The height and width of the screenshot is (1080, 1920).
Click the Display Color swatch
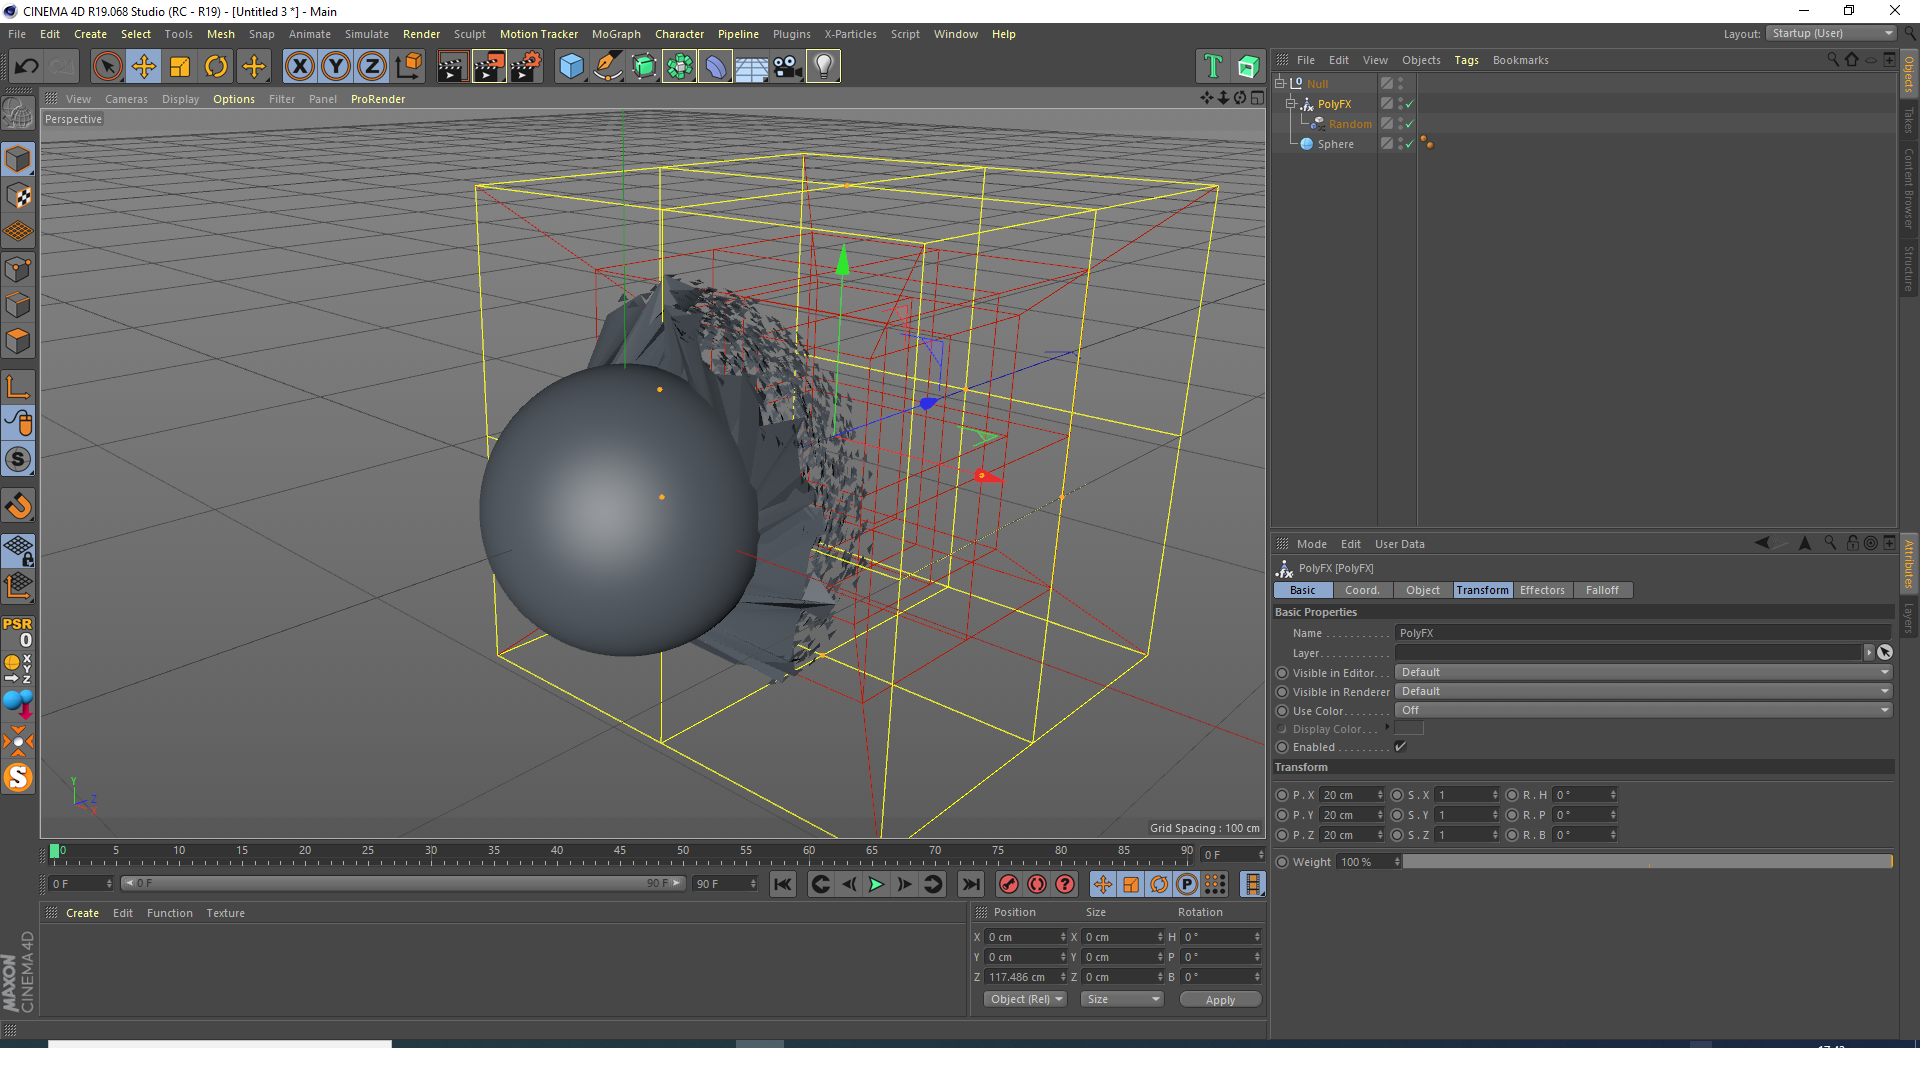[1409, 728]
